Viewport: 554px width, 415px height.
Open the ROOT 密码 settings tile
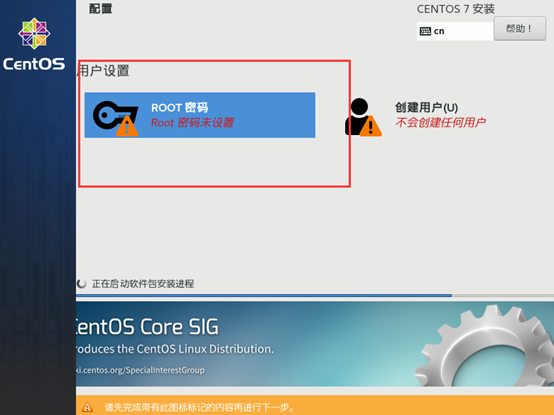point(200,115)
